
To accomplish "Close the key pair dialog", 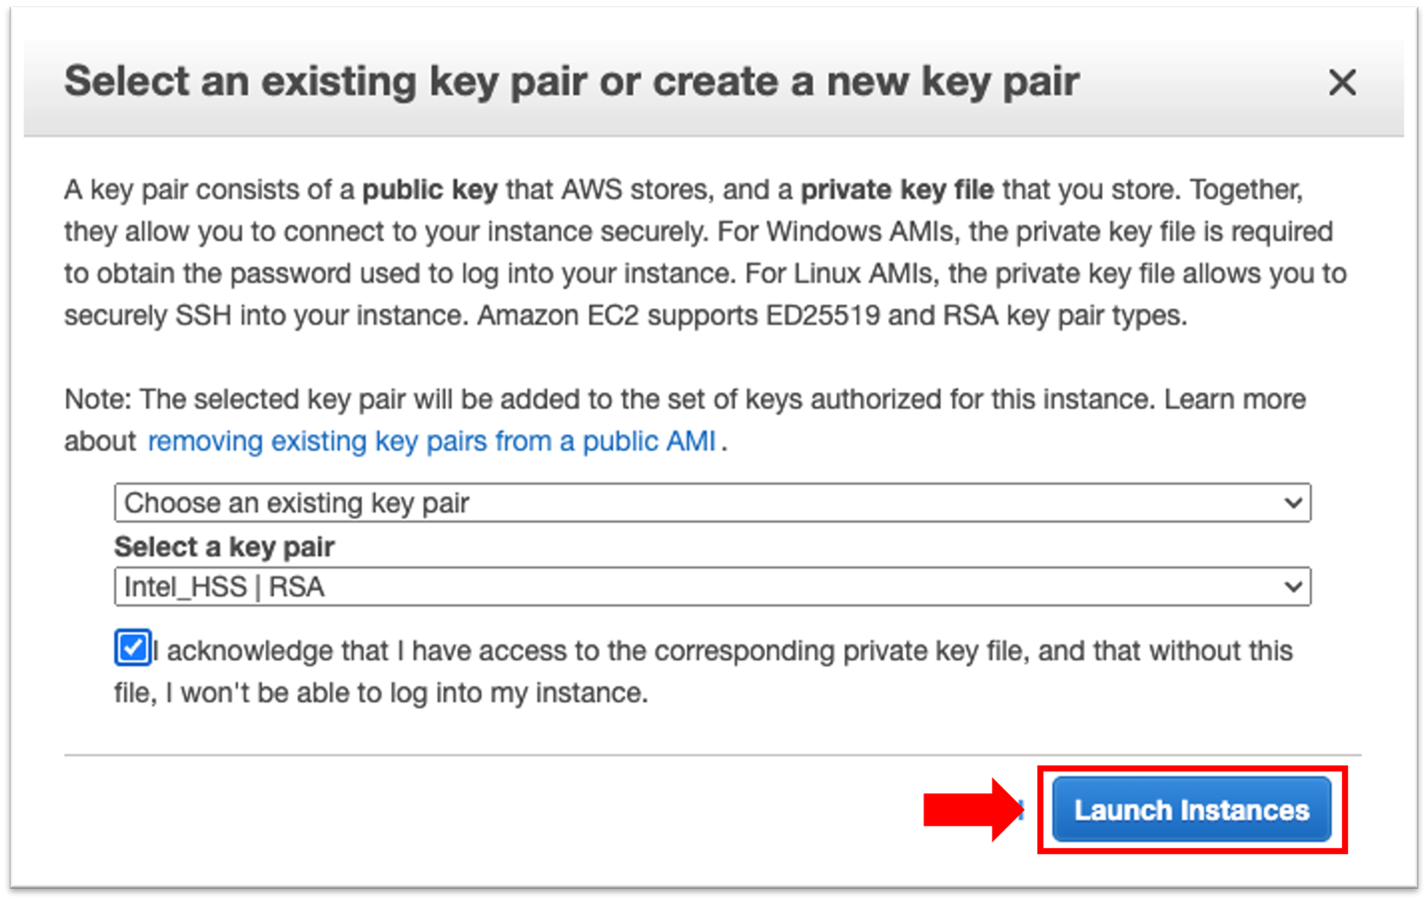I will coord(1342,82).
